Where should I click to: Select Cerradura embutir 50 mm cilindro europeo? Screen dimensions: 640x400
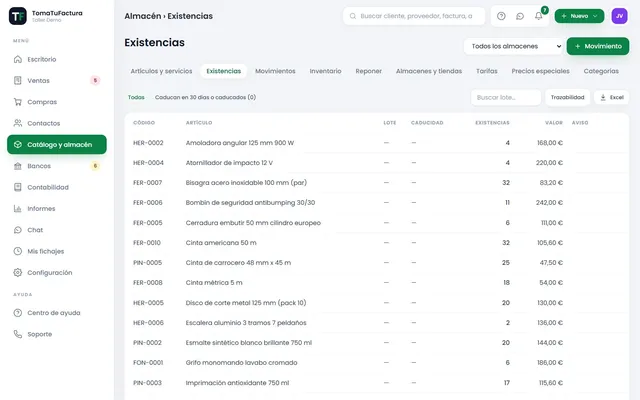point(377,223)
